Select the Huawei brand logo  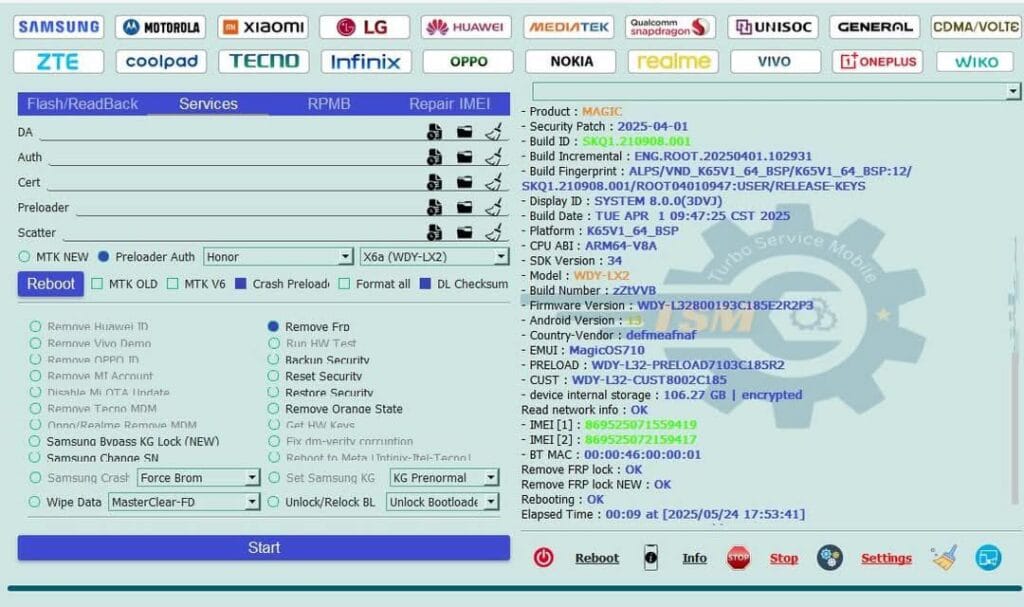coord(466,27)
